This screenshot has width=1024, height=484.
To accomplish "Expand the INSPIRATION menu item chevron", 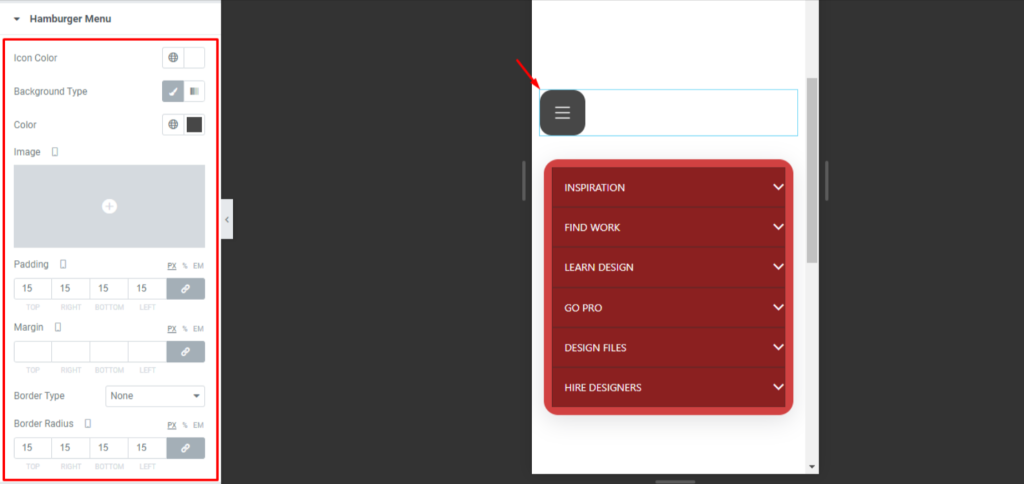I will click(778, 187).
